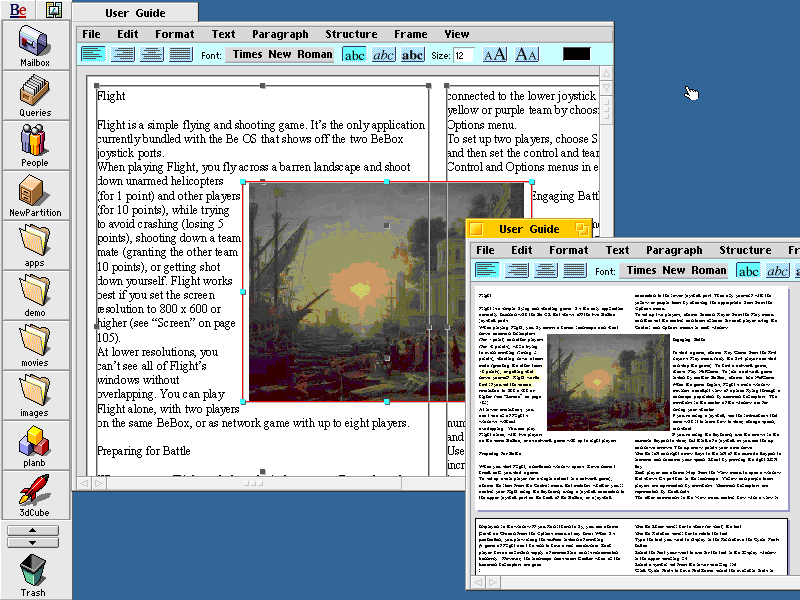Open the NewPartition cabinet icon
This screenshot has height=600, width=800.
tap(35, 196)
